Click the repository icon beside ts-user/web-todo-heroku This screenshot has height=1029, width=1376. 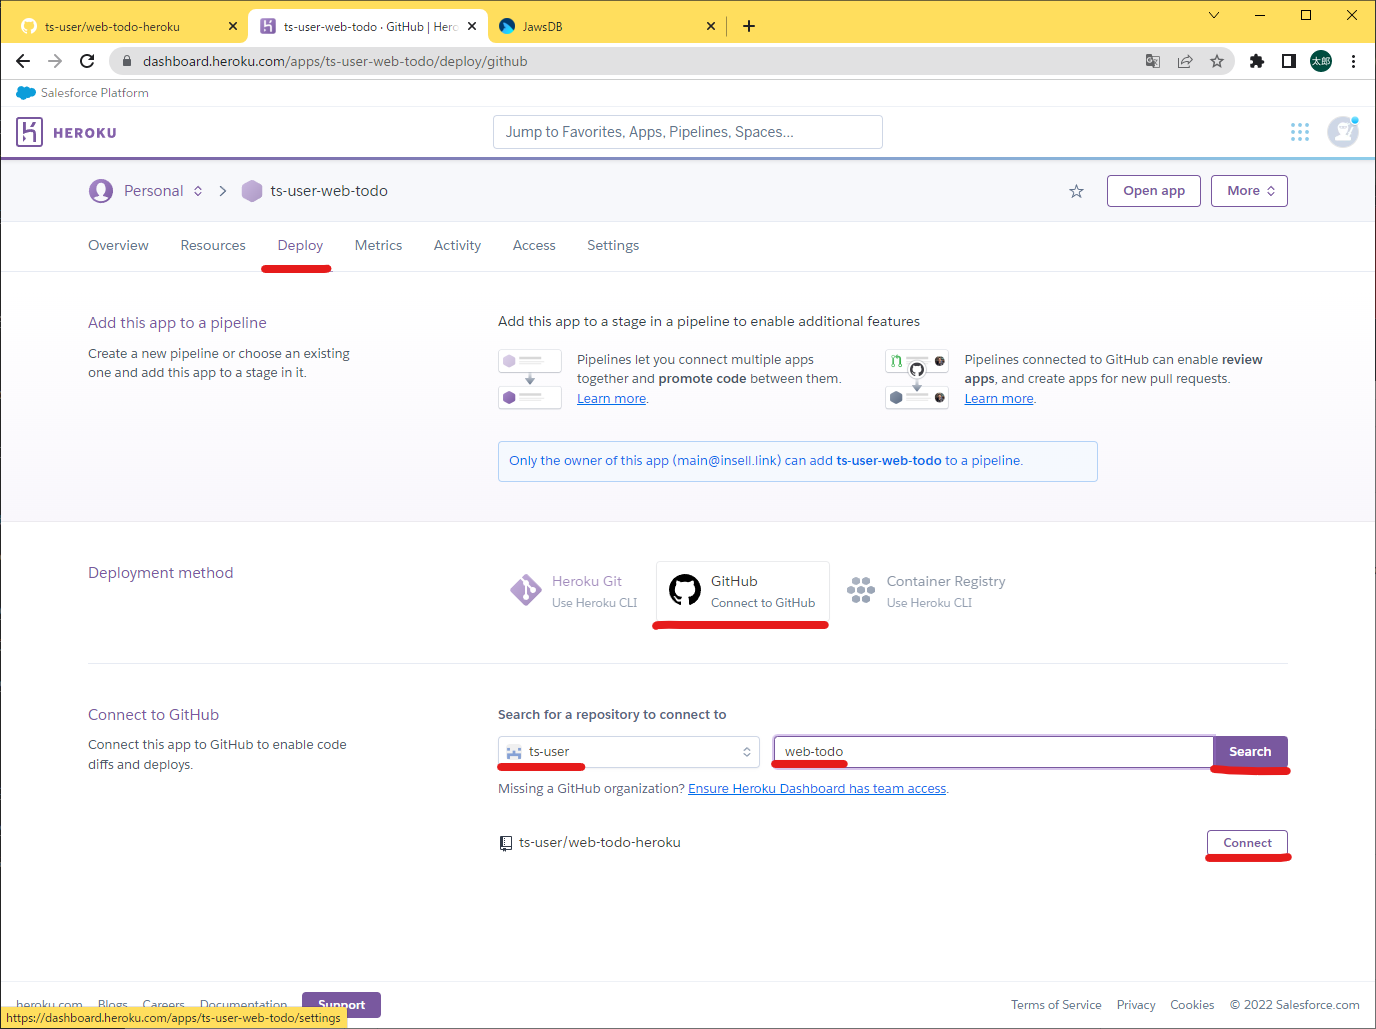pos(506,843)
